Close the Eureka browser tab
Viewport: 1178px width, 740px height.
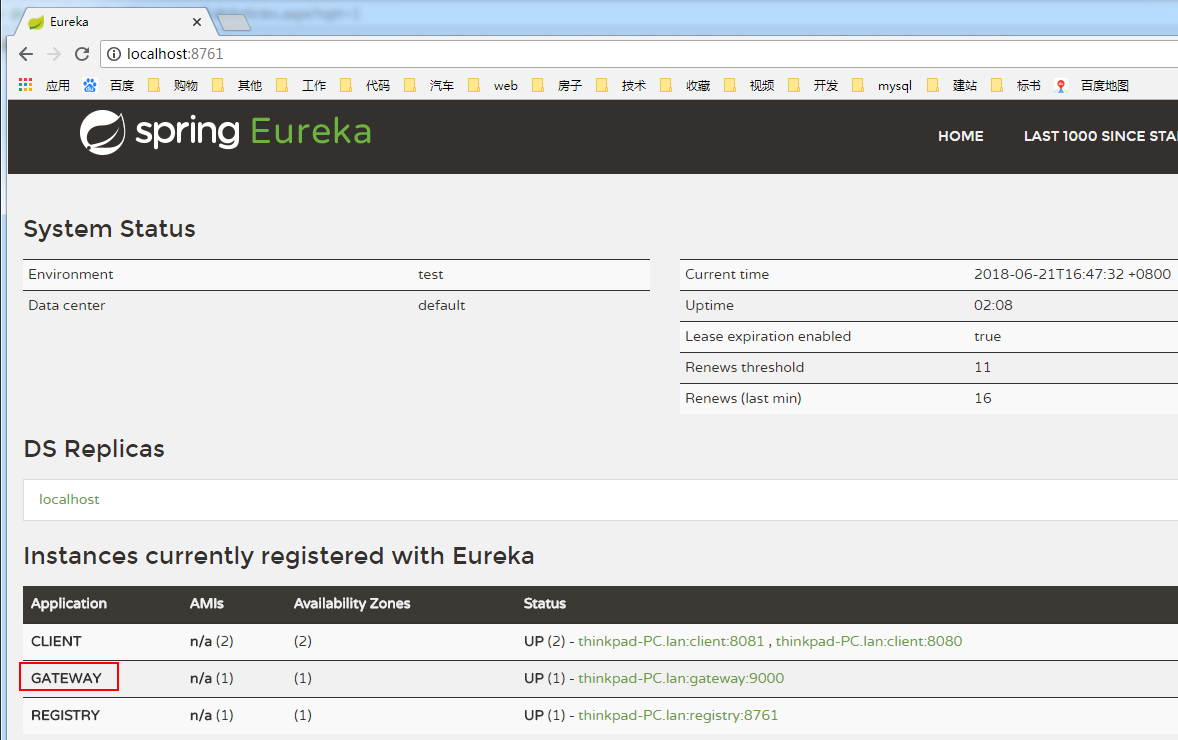(196, 22)
